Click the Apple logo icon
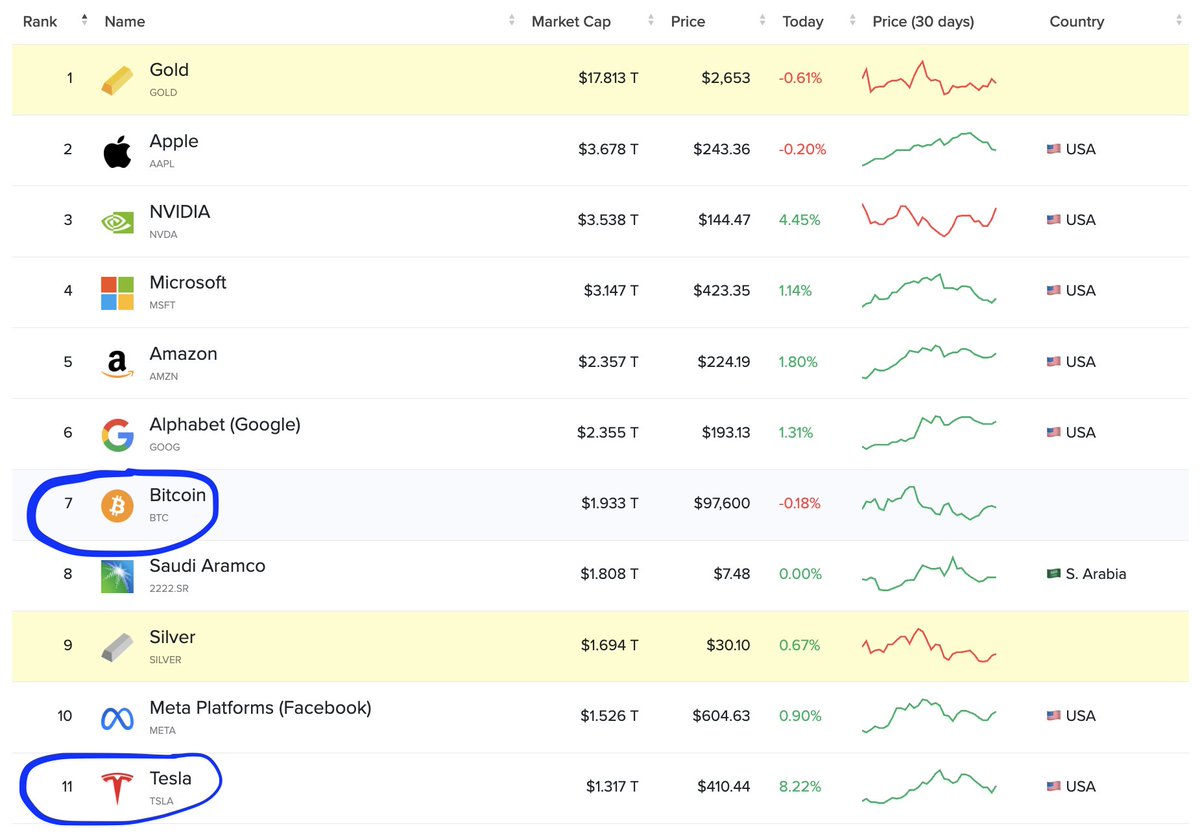 [x=117, y=151]
